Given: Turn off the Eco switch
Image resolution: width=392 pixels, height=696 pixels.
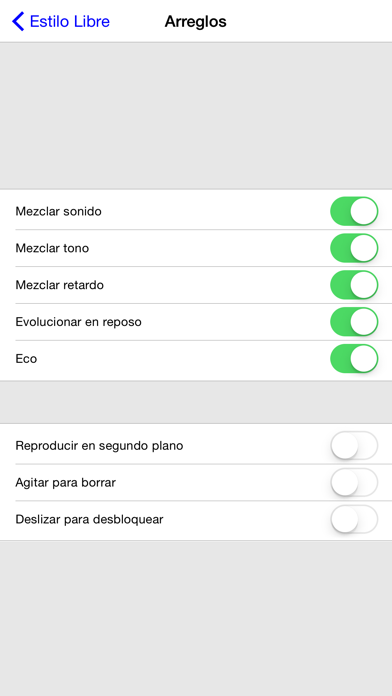Looking at the screenshot, I should 354,359.
